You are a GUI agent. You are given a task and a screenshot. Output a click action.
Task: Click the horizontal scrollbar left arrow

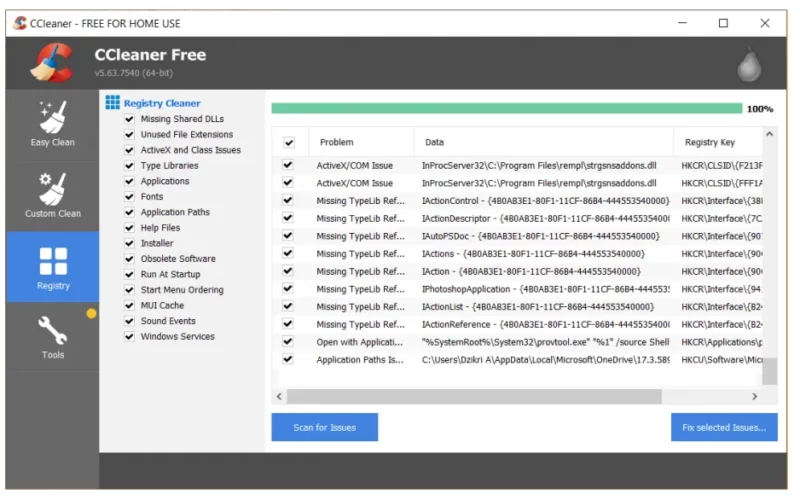coord(279,396)
